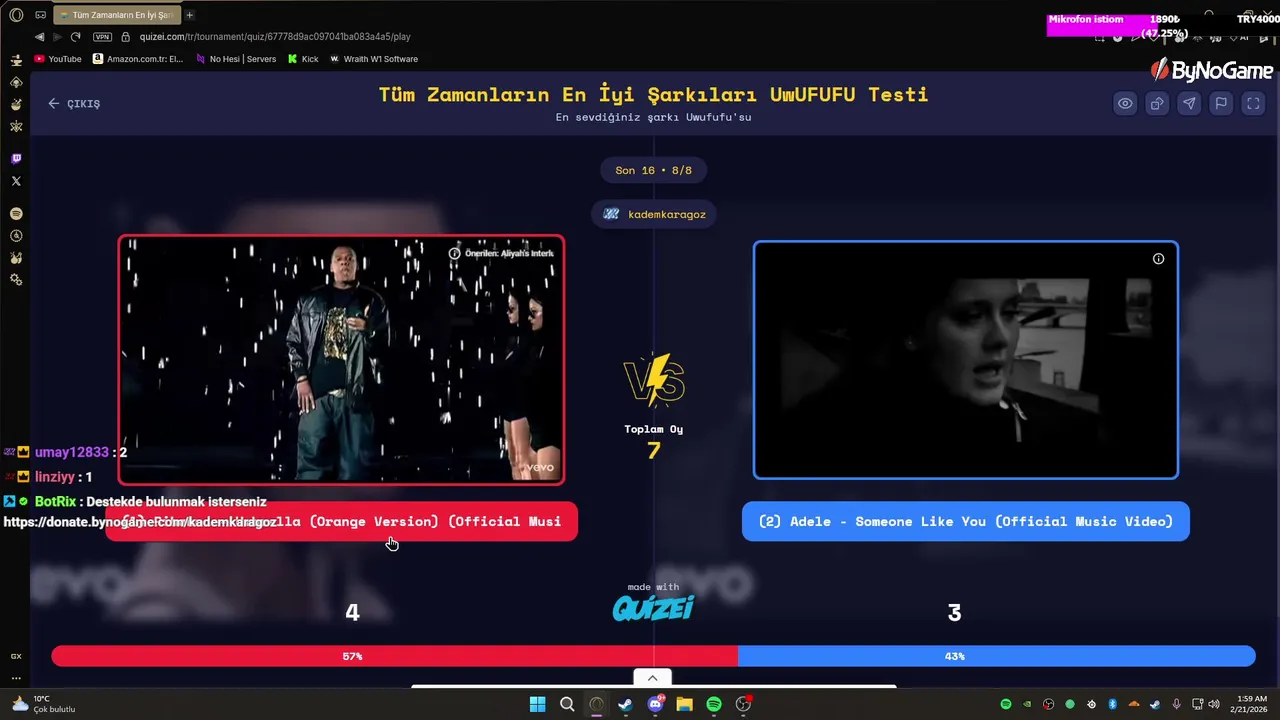This screenshot has height=720, width=1280.
Task: Share the quiz via paper-plane icon
Action: coord(1189,103)
